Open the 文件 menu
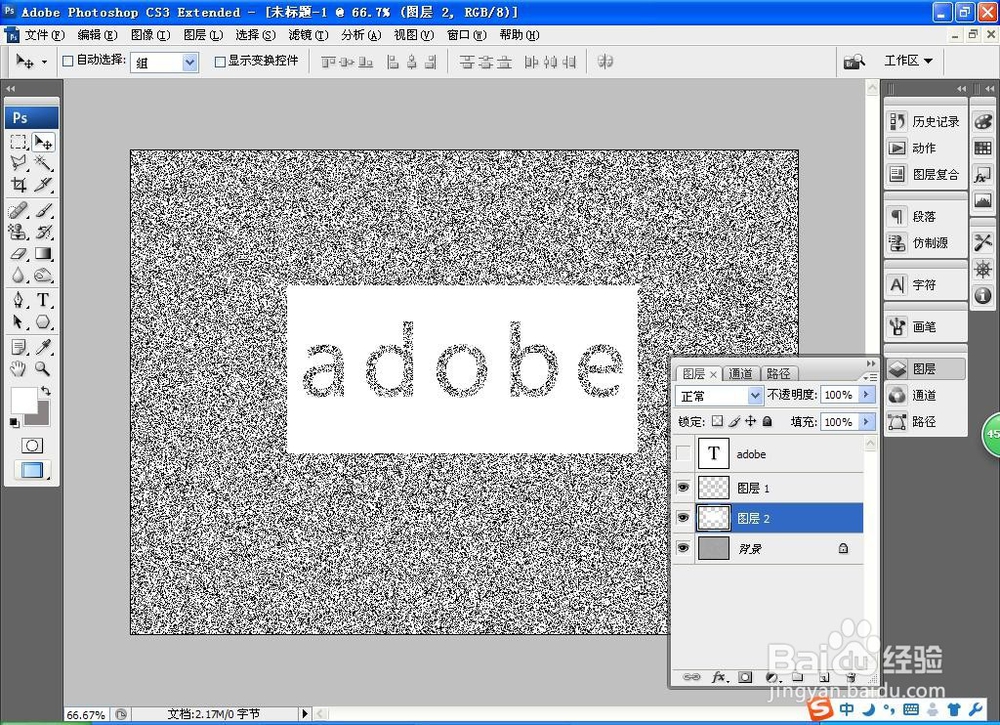1000x725 pixels. click(43, 35)
